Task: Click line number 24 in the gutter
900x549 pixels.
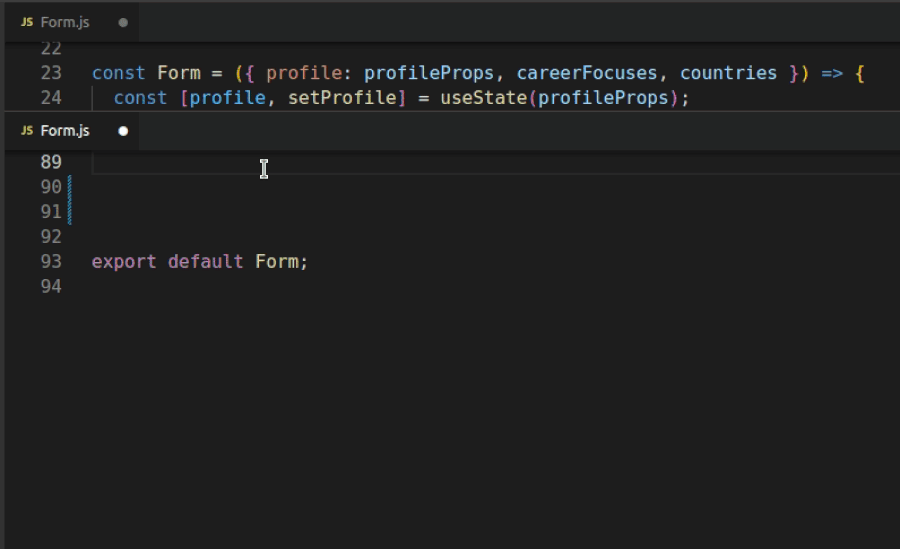Action: (51, 98)
